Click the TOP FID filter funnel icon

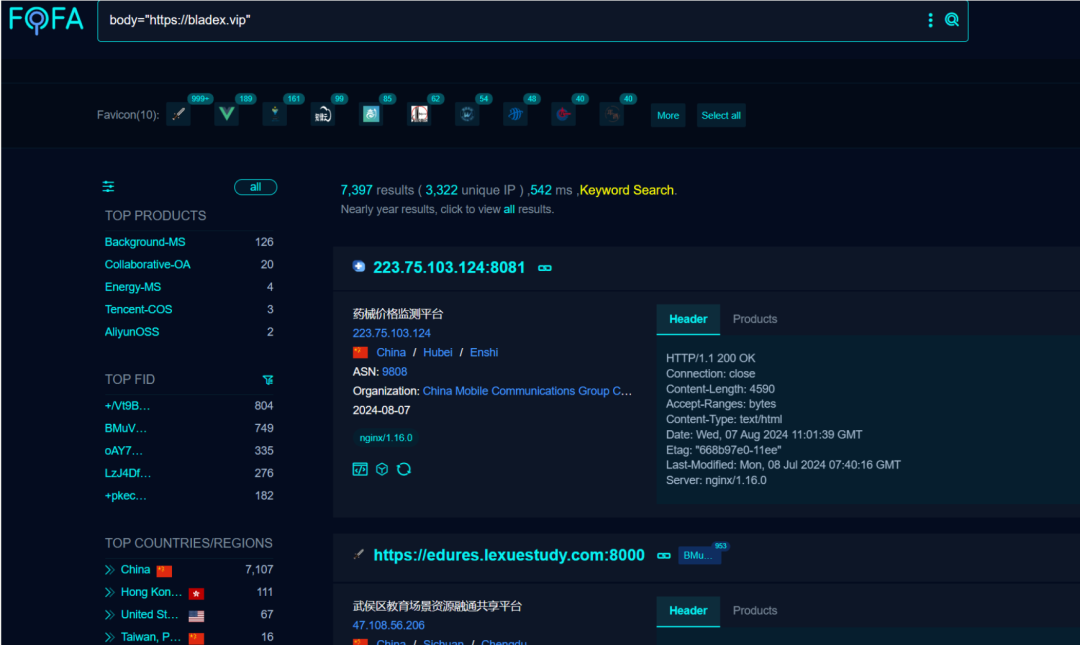tap(268, 380)
